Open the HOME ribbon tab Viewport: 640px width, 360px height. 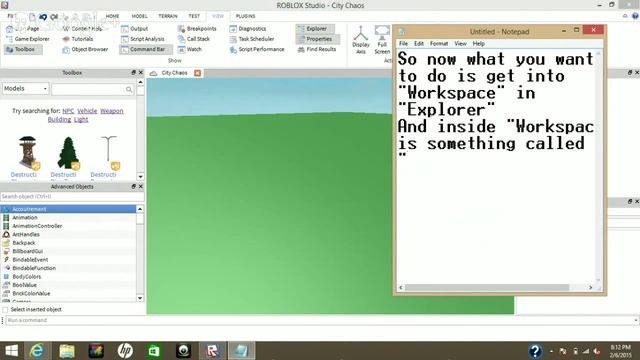tap(112, 16)
